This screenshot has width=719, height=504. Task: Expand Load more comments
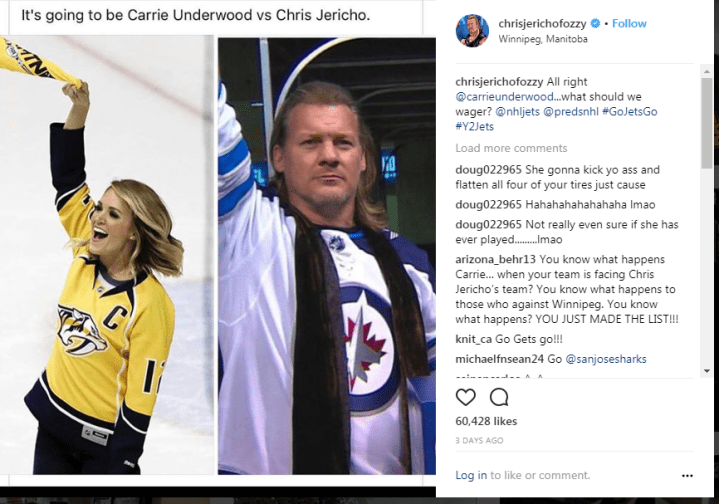click(x=511, y=148)
